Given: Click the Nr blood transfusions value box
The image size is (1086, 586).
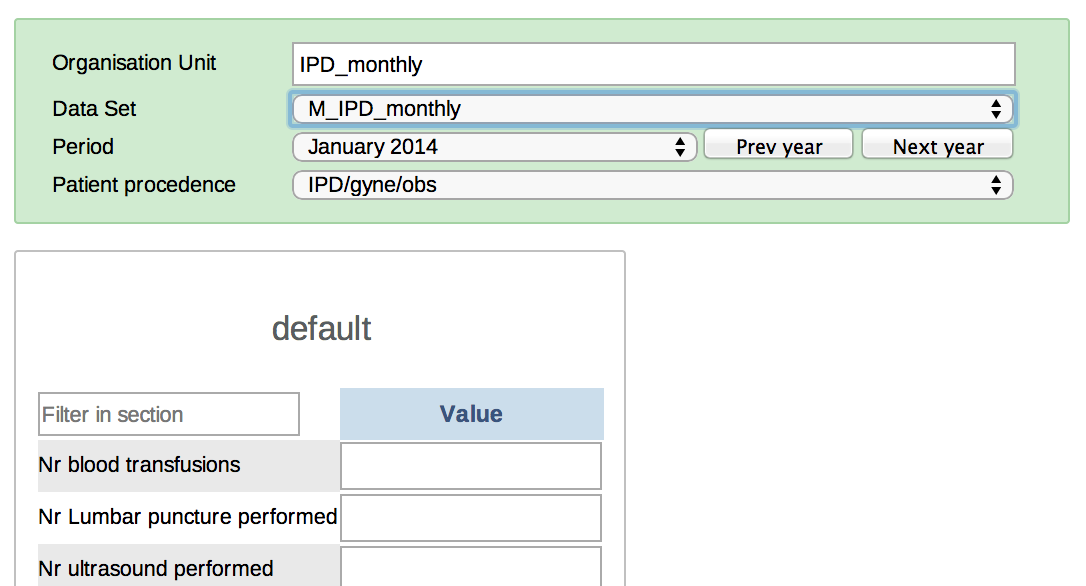Looking at the screenshot, I should 471,466.
